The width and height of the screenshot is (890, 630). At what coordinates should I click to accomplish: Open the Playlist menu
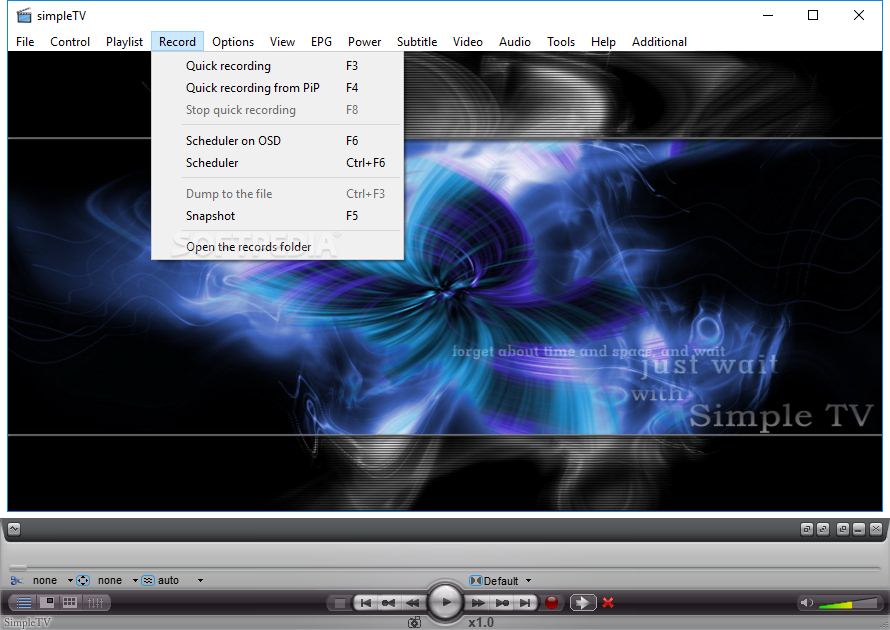click(x=124, y=41)
